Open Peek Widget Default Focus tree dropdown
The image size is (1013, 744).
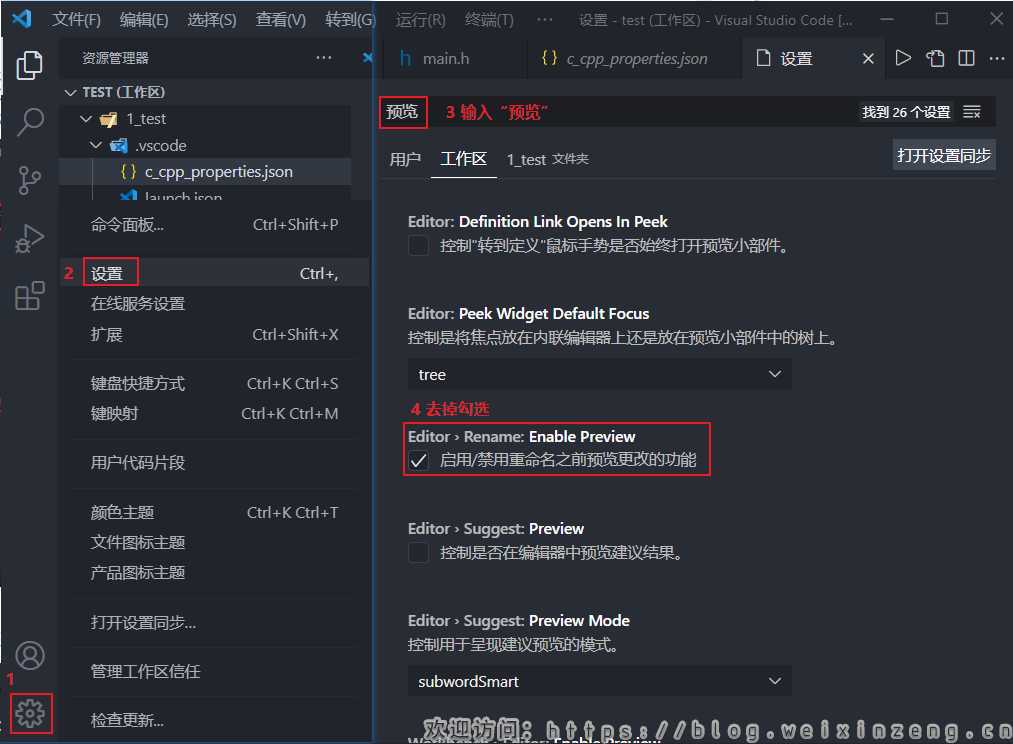pos(600,375)
